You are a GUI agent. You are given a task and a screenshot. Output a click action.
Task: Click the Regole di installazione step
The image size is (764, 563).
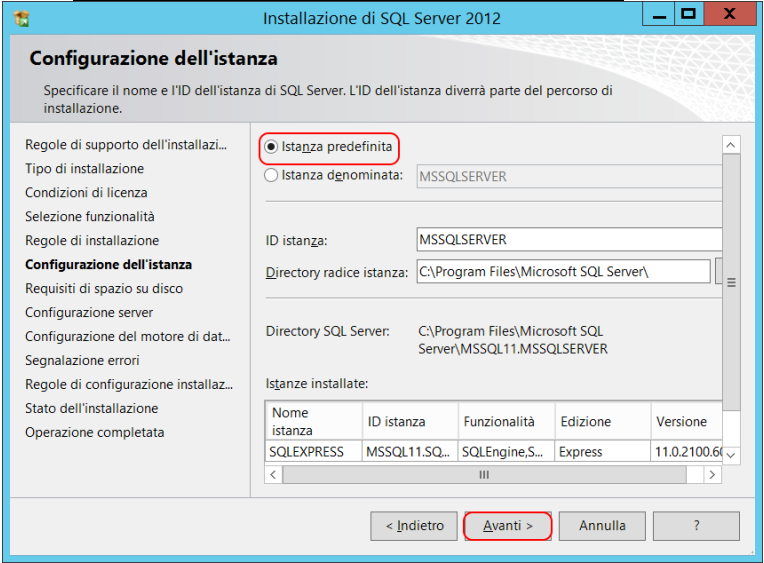(x=92, y=240)
